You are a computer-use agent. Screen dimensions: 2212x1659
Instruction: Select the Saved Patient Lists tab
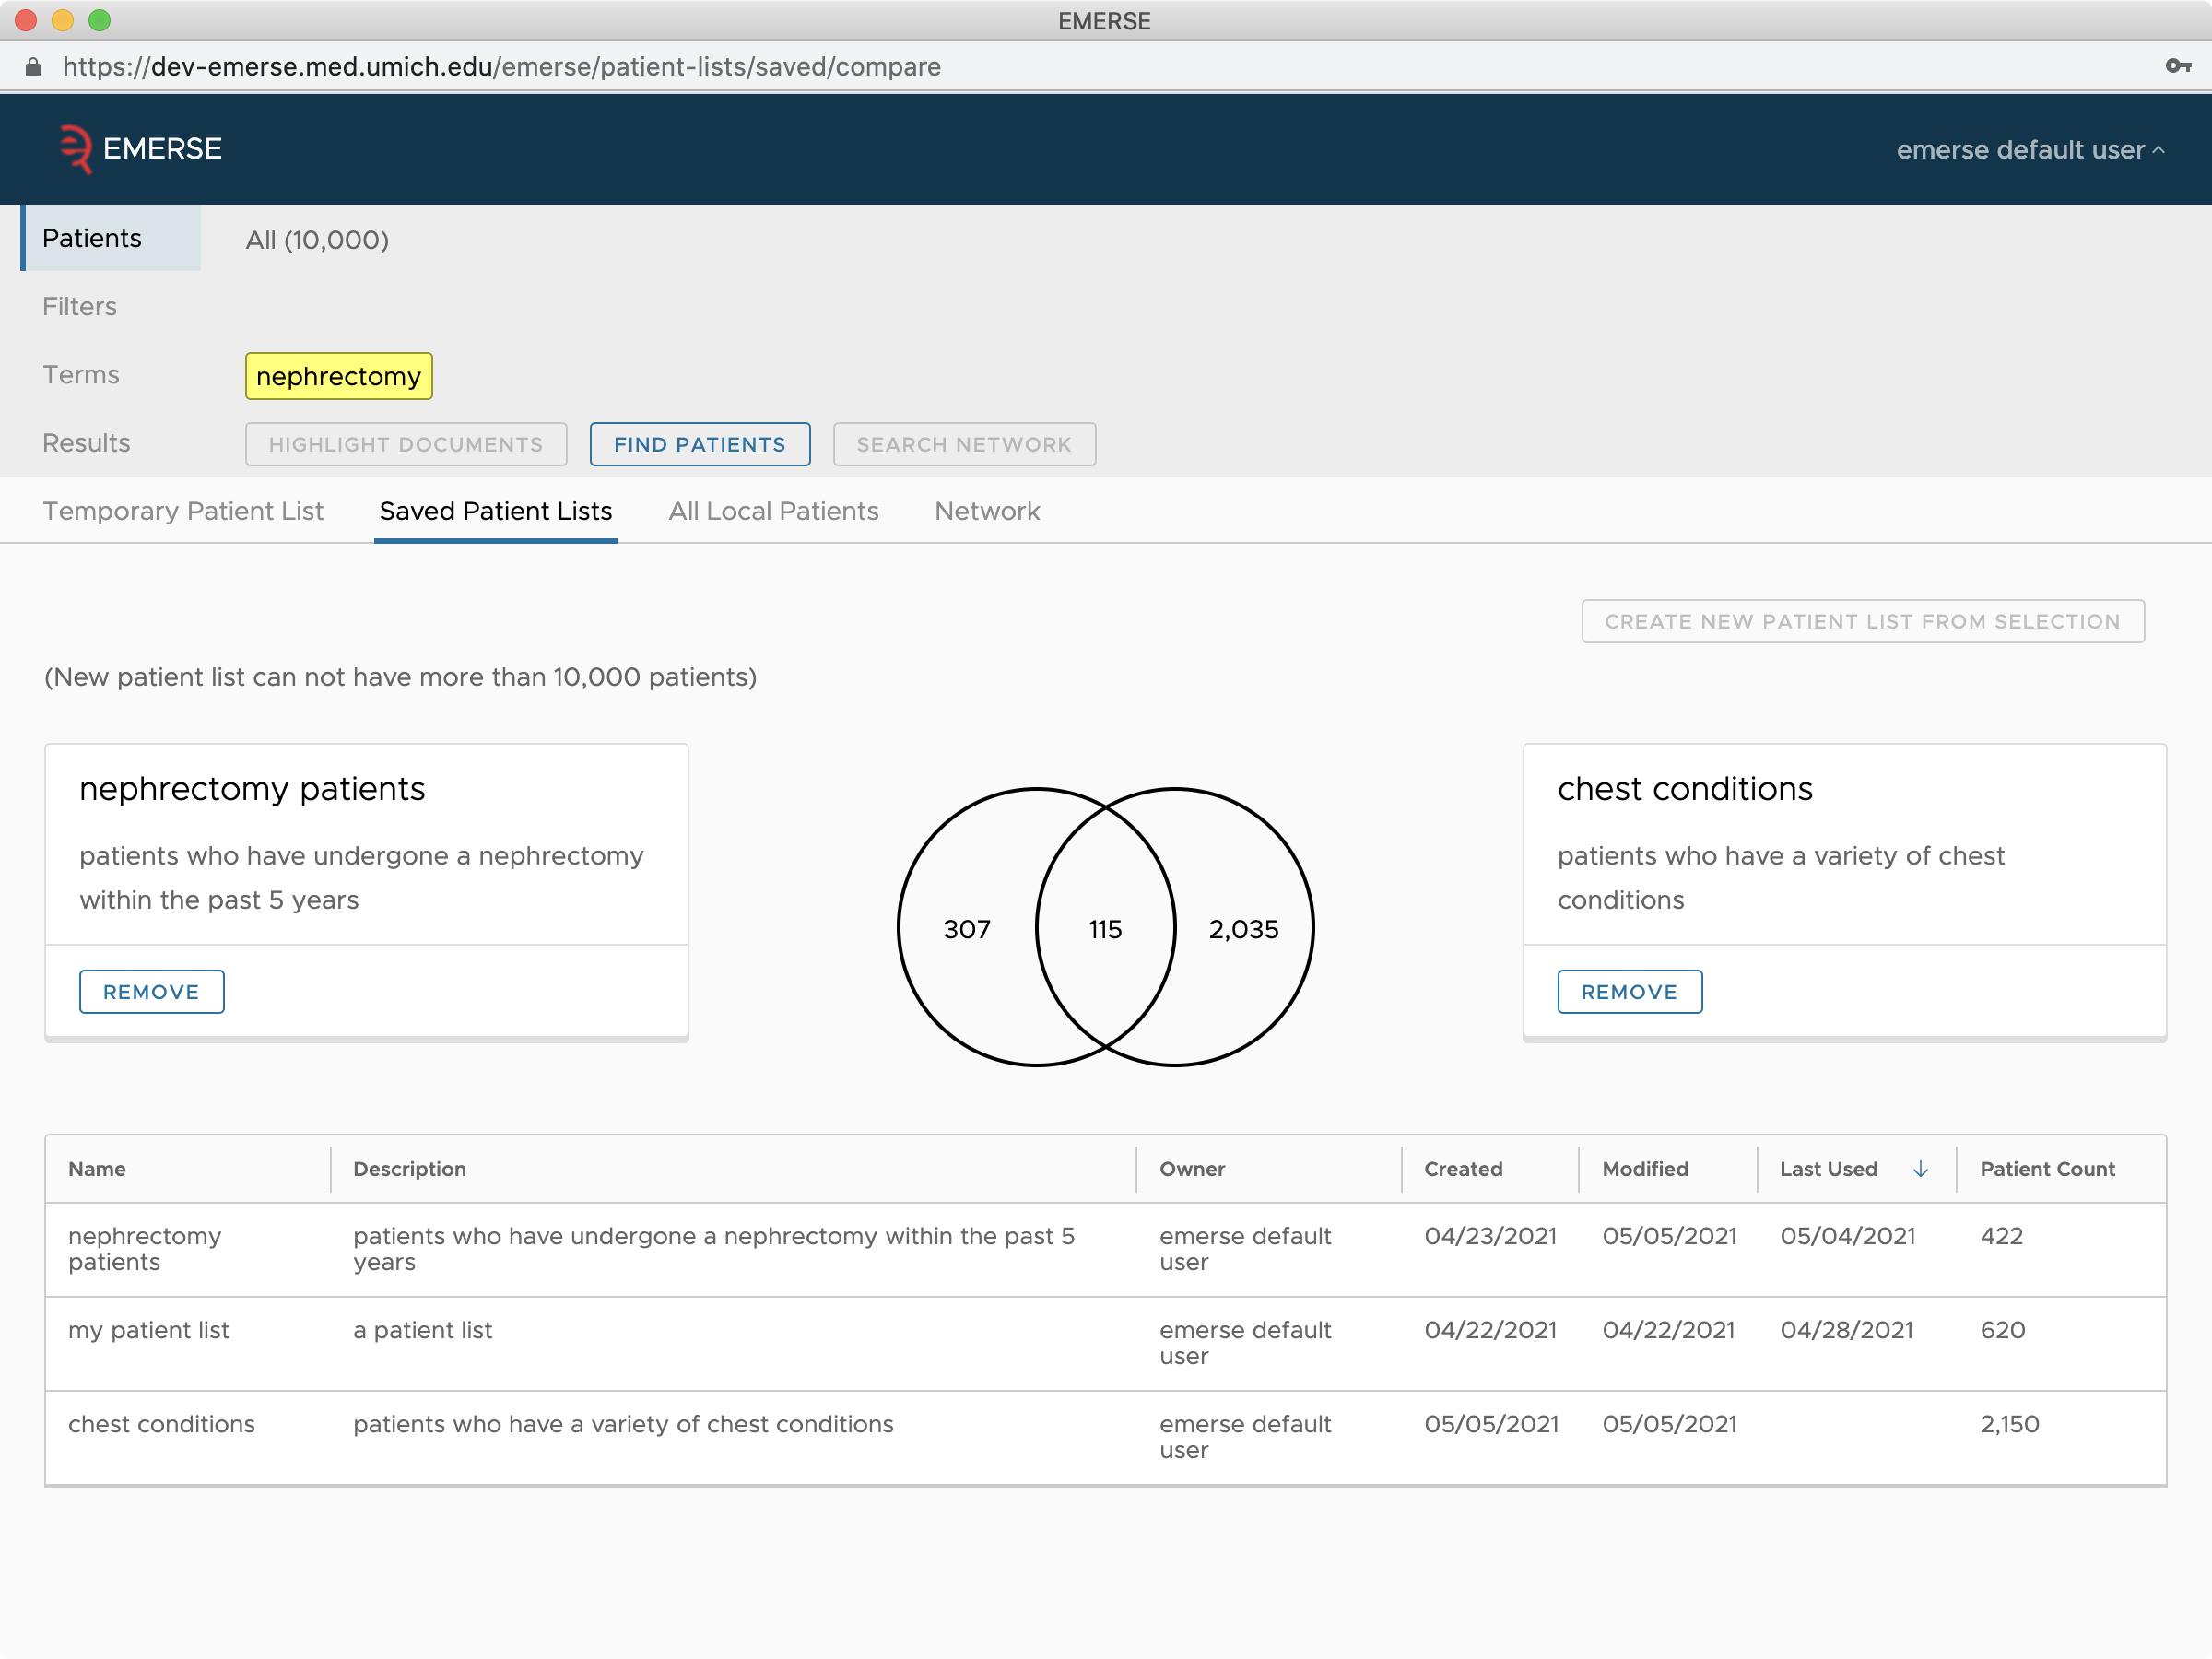click(497, 511)
